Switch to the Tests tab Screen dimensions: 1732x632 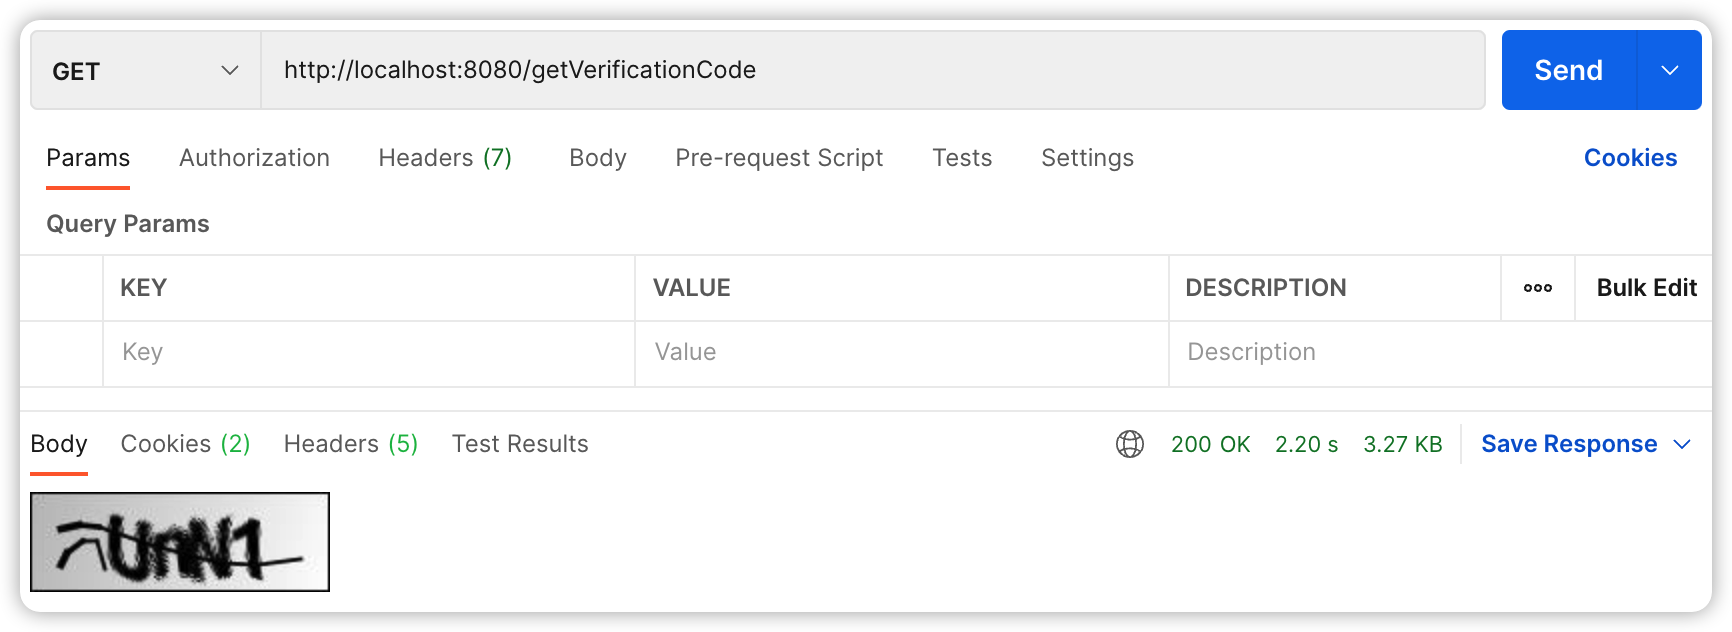(962, 158)
